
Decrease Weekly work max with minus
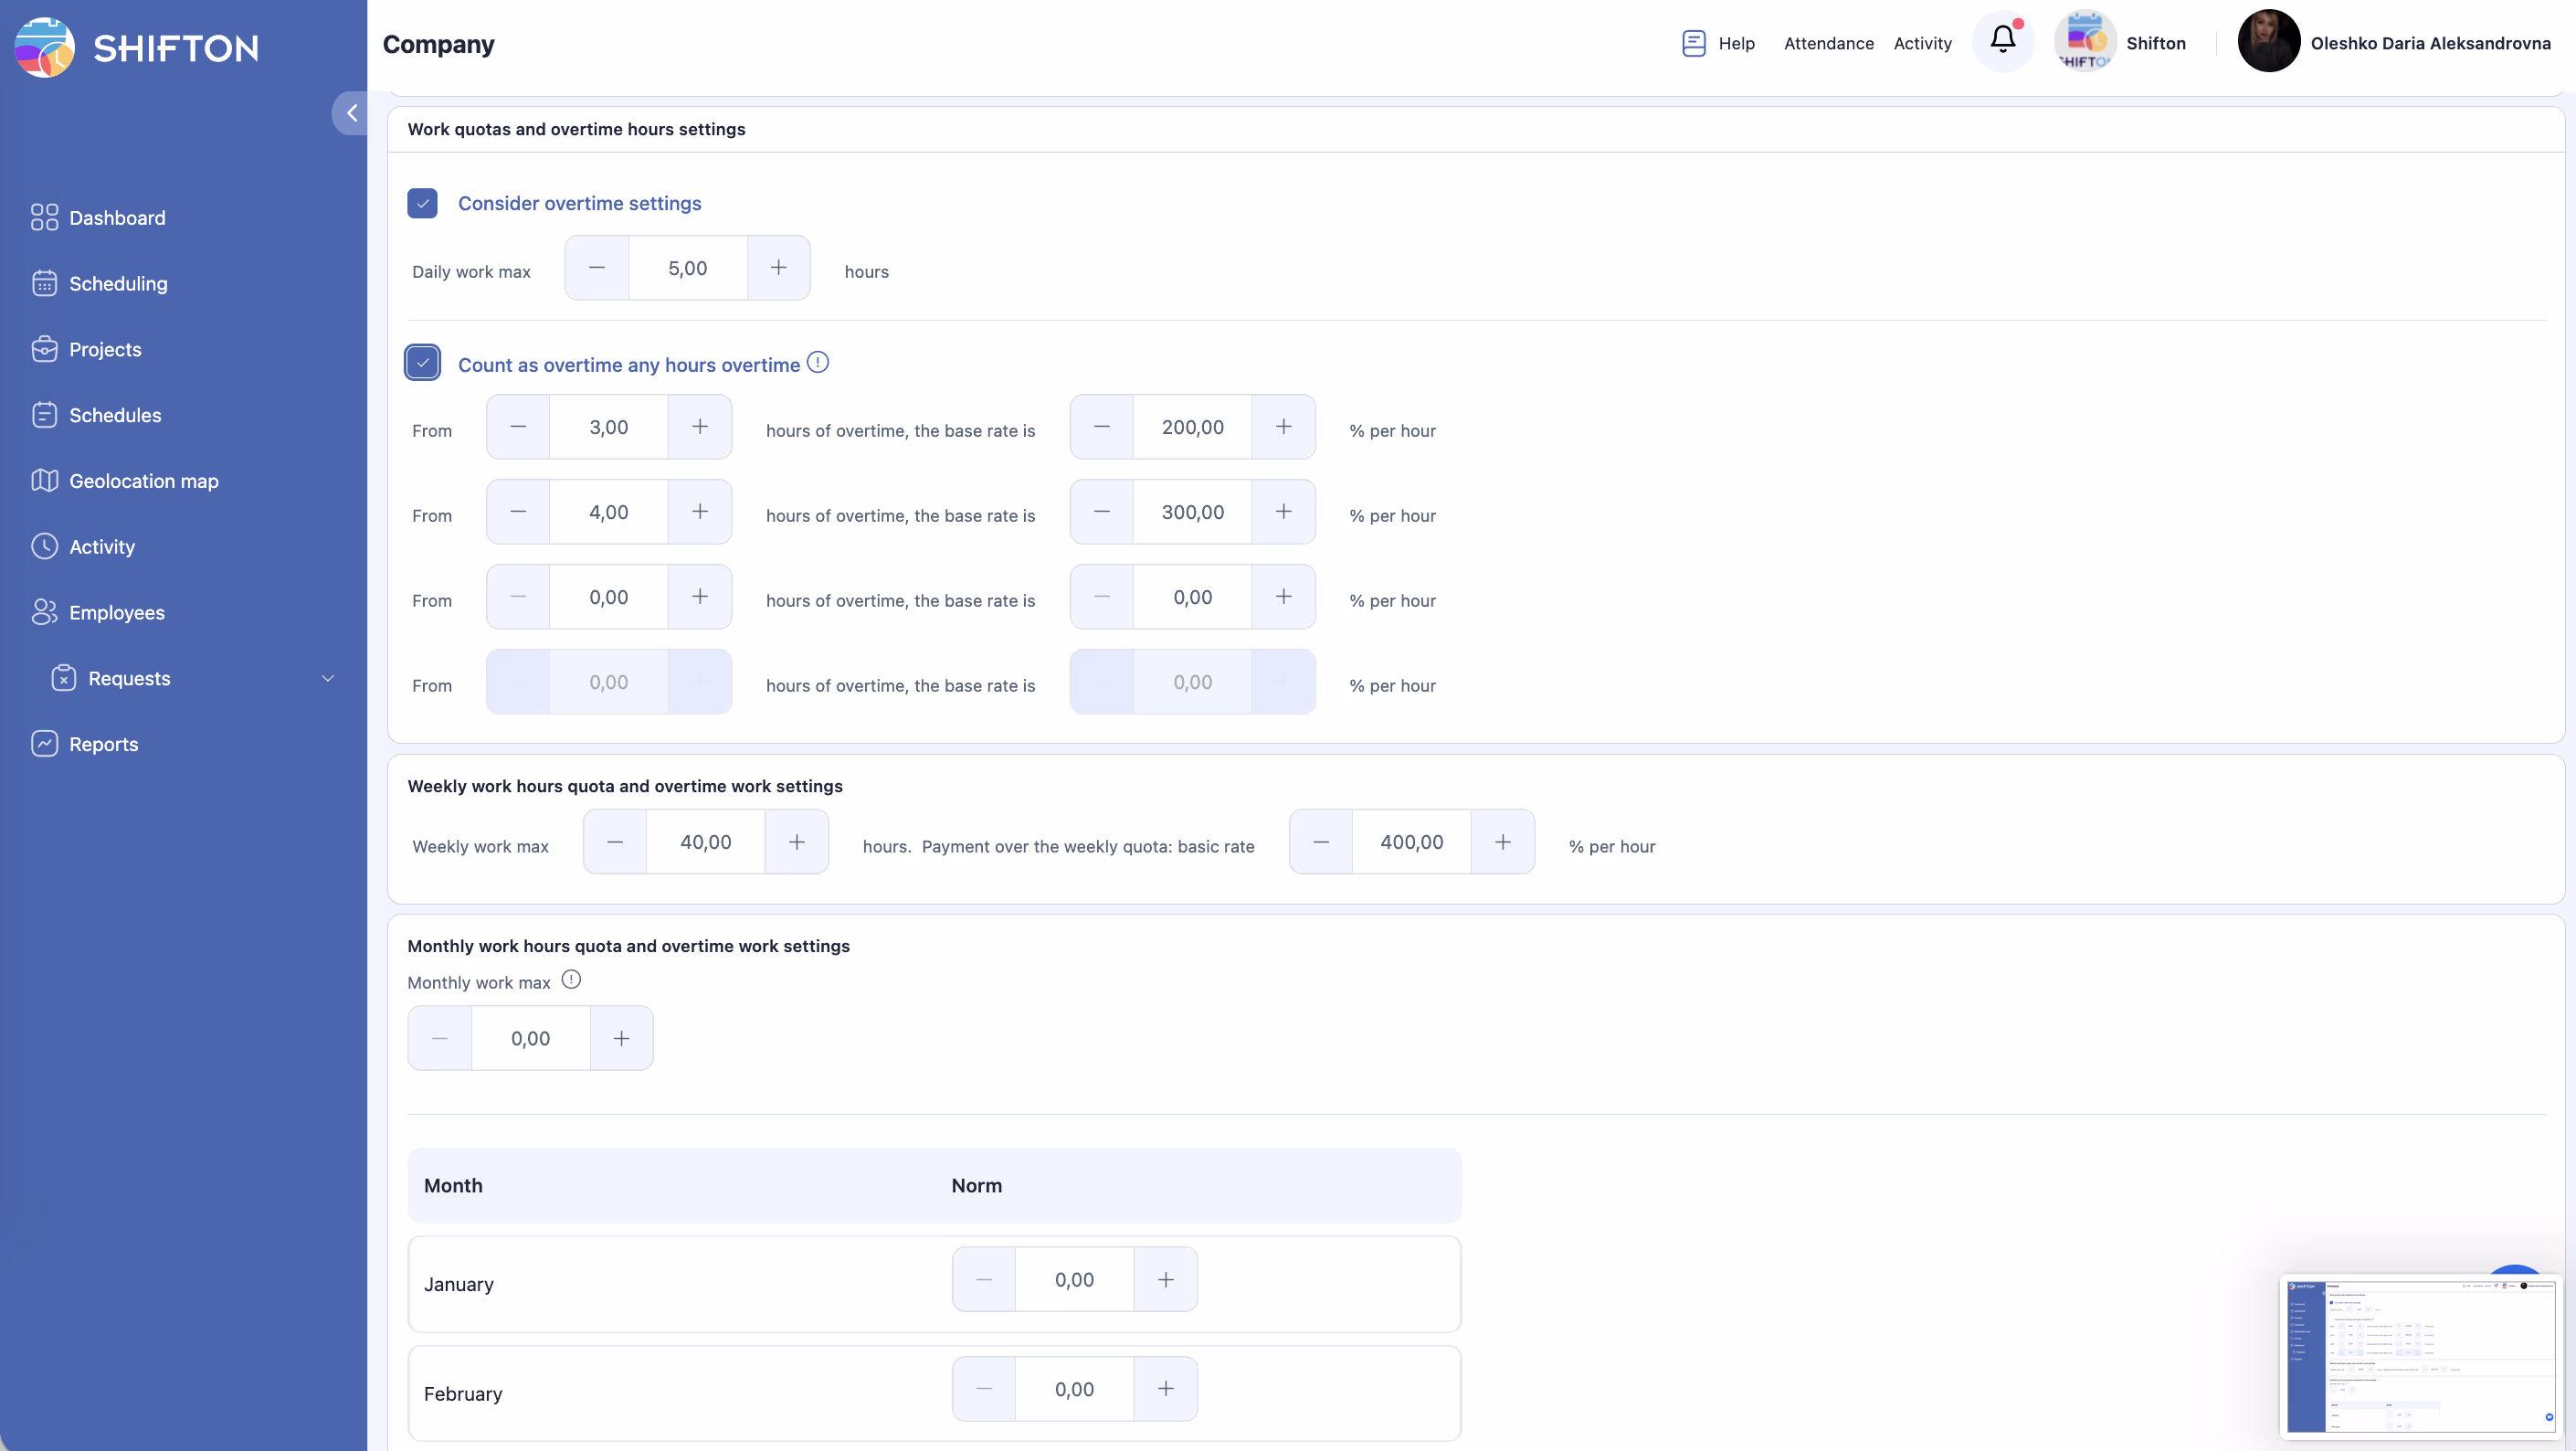coord(615,842)
